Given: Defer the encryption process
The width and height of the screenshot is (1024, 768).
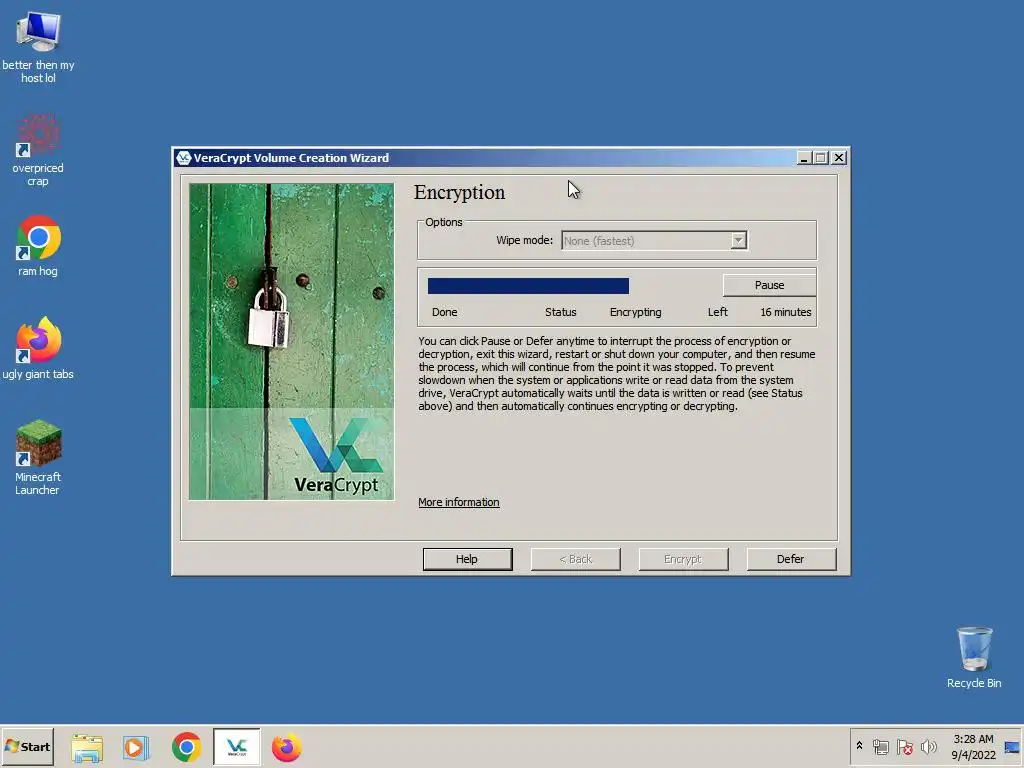Looking at the screenshot, I should click(x=790, y=559).
